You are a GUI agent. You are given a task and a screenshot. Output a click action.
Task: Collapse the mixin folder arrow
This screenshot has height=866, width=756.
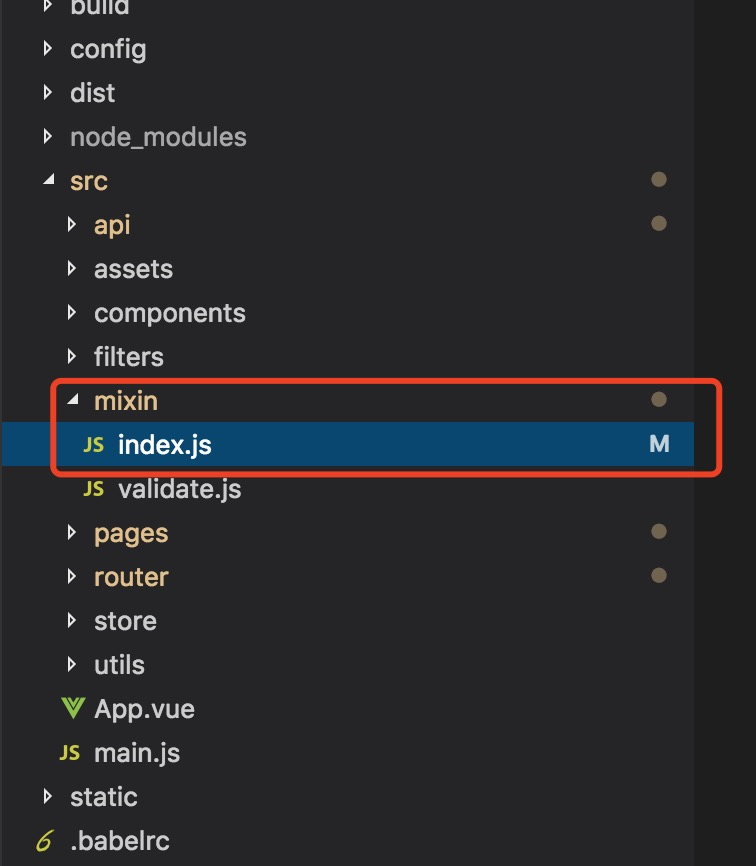[72, 401]
